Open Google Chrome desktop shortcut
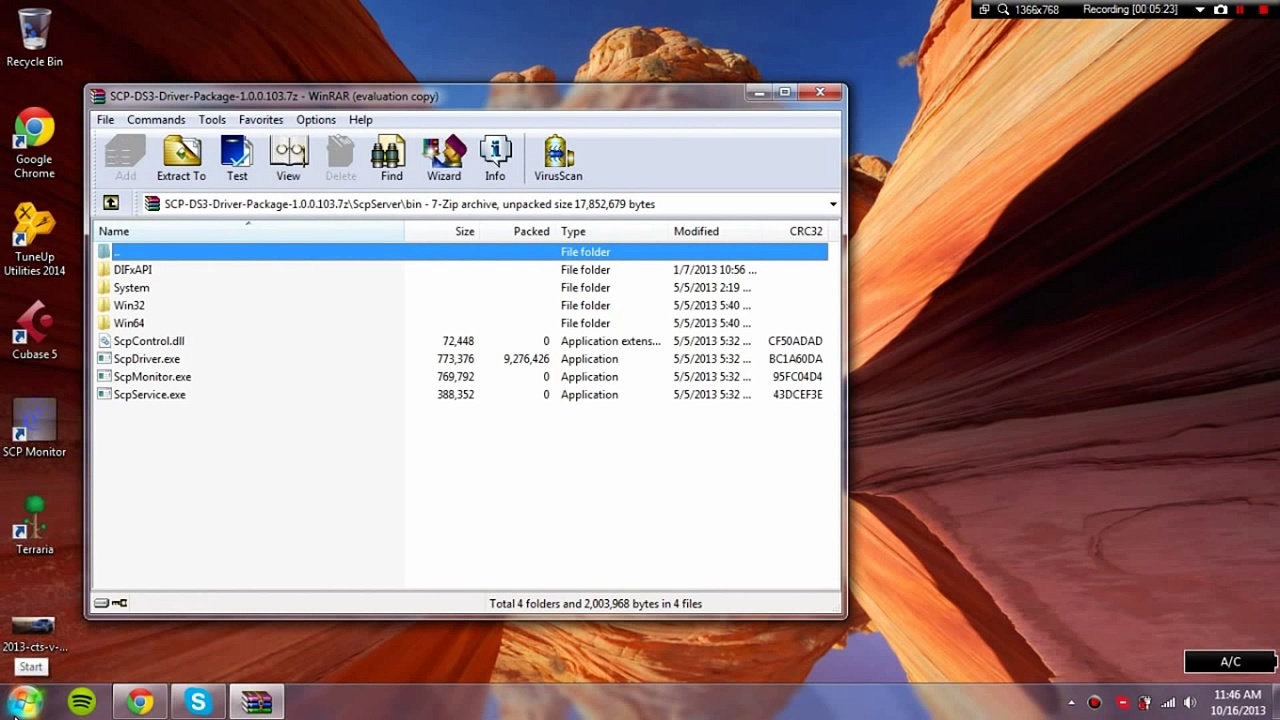The image size is (1280, 720). 34,144
